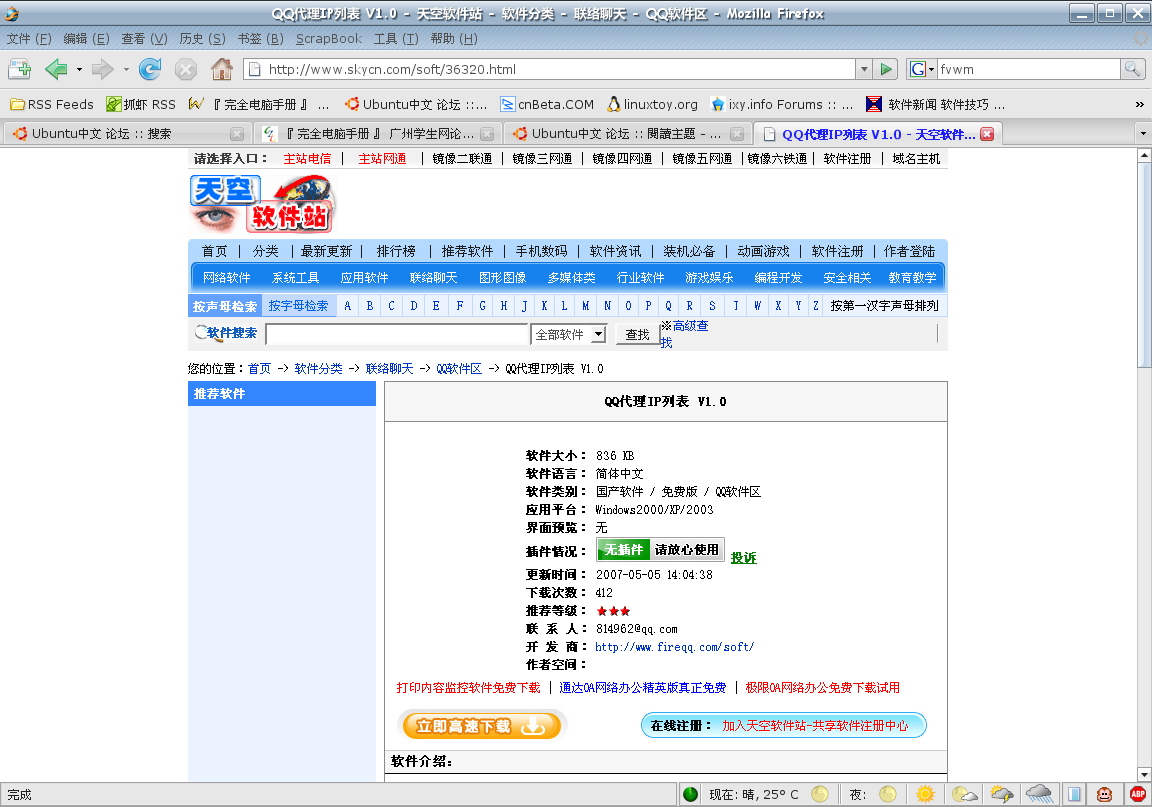Open the 编辑 menu

[86, 39]
